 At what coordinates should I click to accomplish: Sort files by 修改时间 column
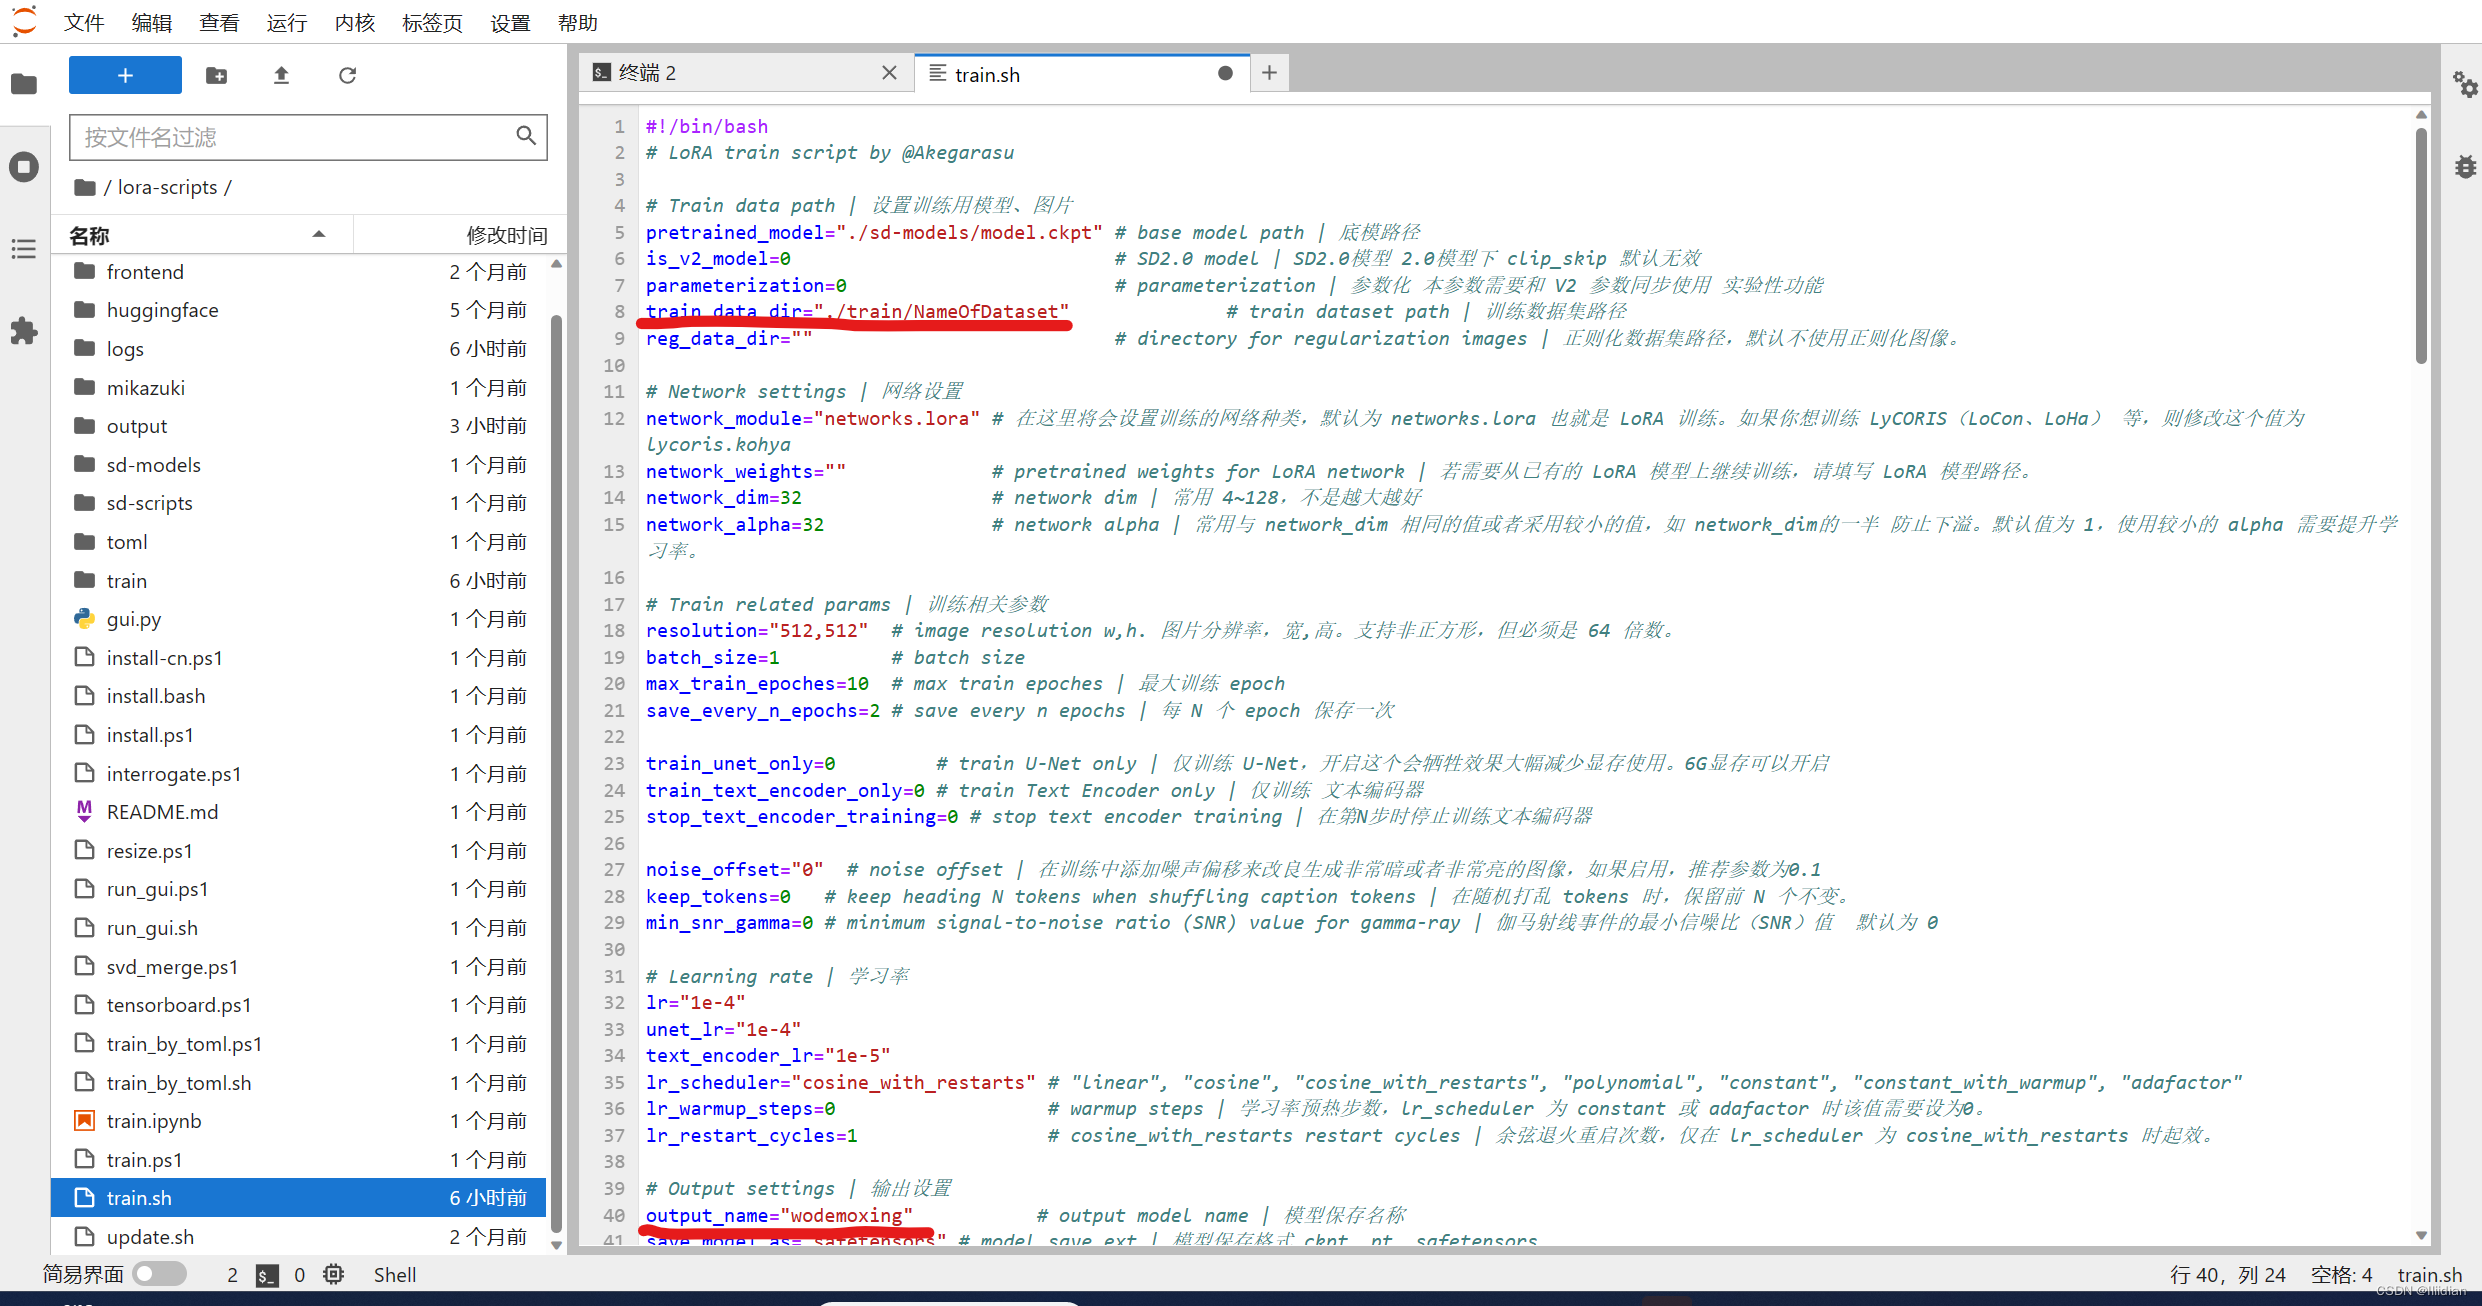[x=505, y=235]
